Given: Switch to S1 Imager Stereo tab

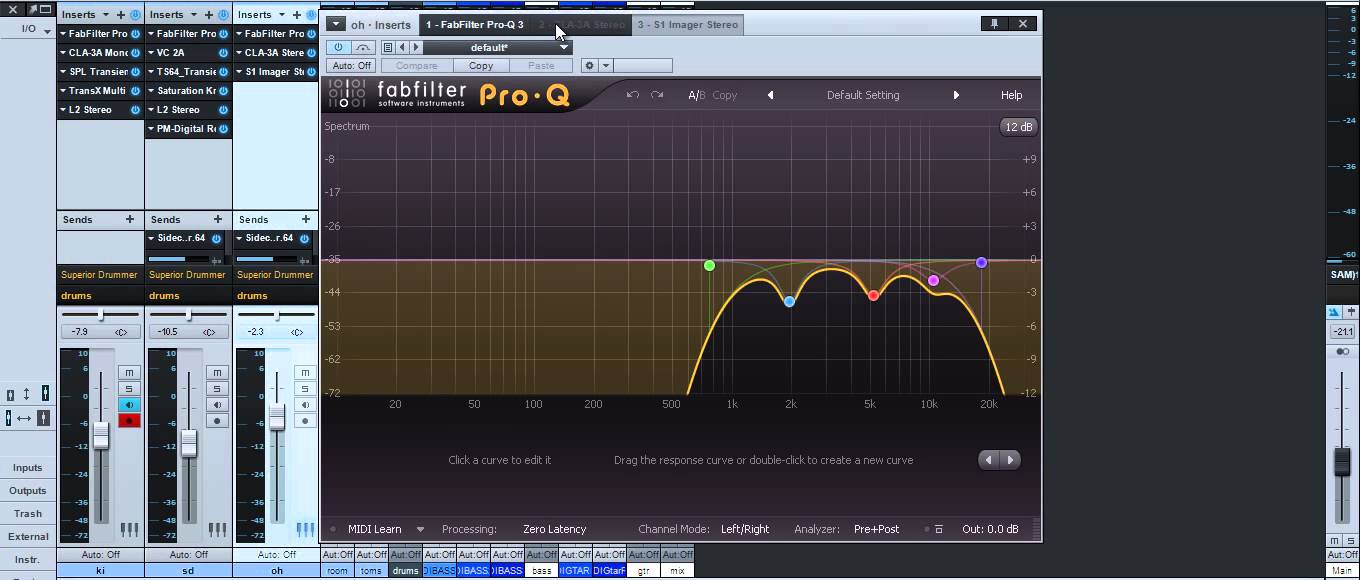Looking at the screenshot, I should [688, 24].
